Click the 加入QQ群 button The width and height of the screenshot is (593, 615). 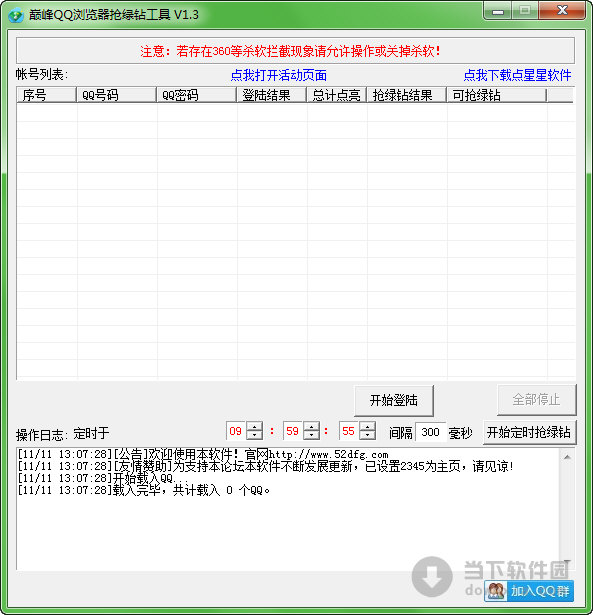pos(529,591)
